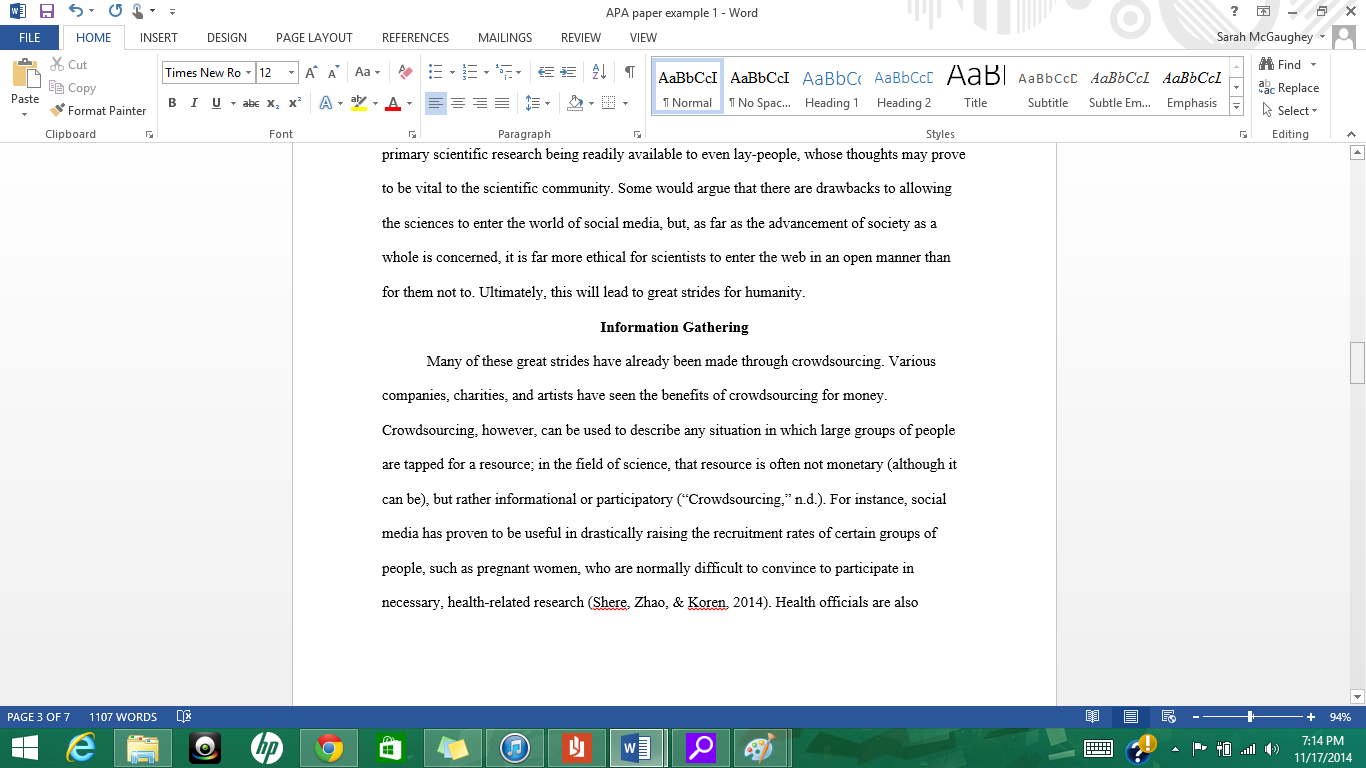Switch to the REFERENCES ribbon tab
This screenshot has width=1366, height=768.
(x=415, y=37)
